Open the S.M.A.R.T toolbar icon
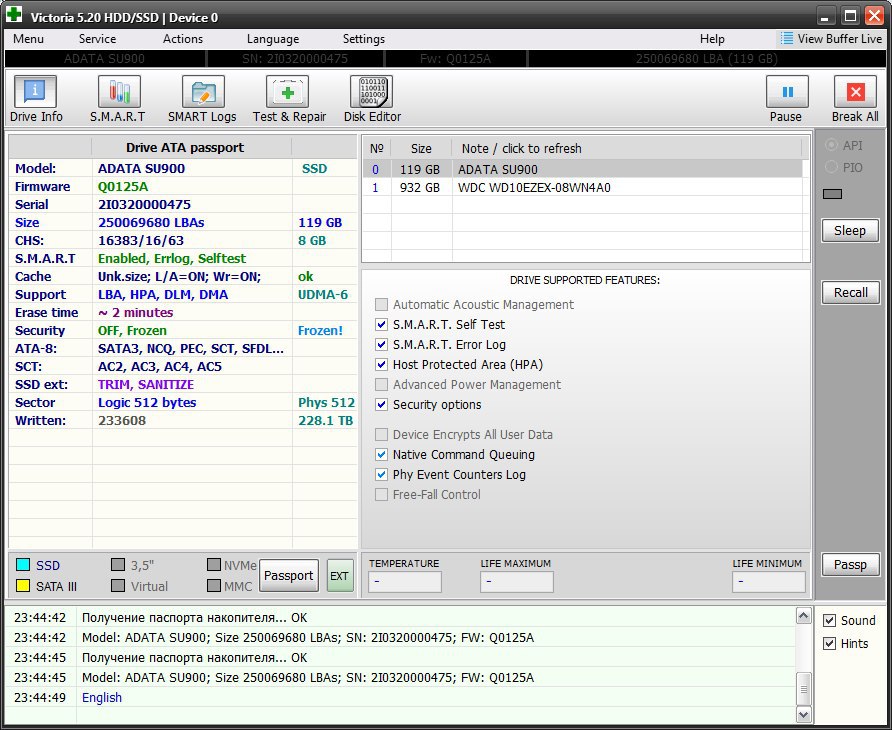 [119, 92]
